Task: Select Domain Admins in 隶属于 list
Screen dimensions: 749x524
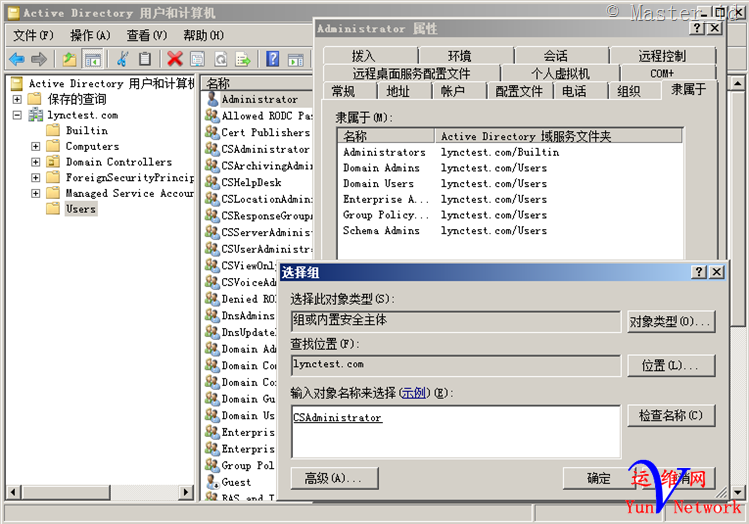Action: click(x=381, y=168)
